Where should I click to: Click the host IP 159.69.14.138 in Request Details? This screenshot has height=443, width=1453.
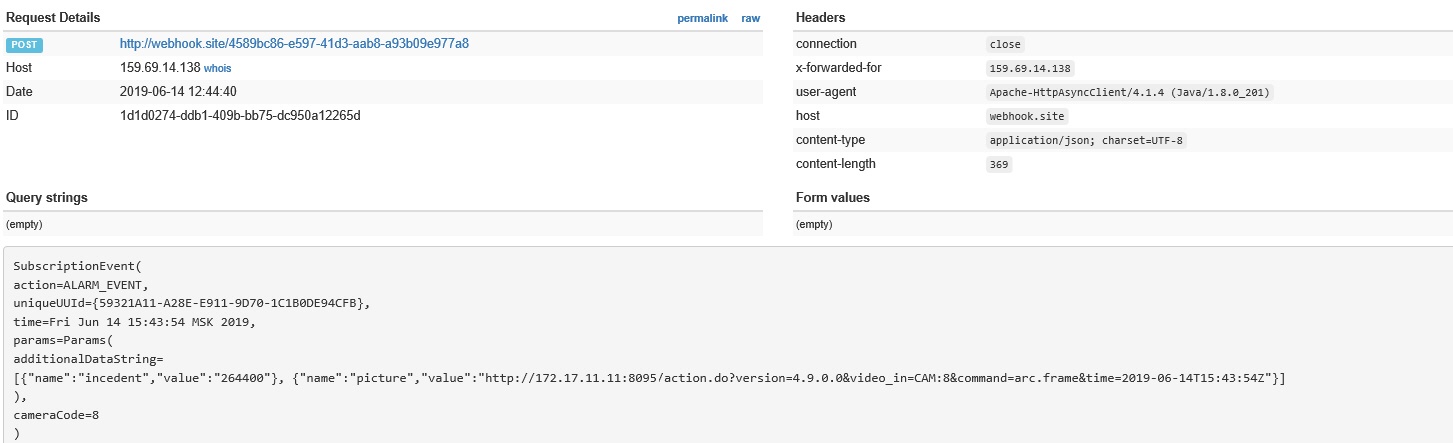(x=160, y=68)
